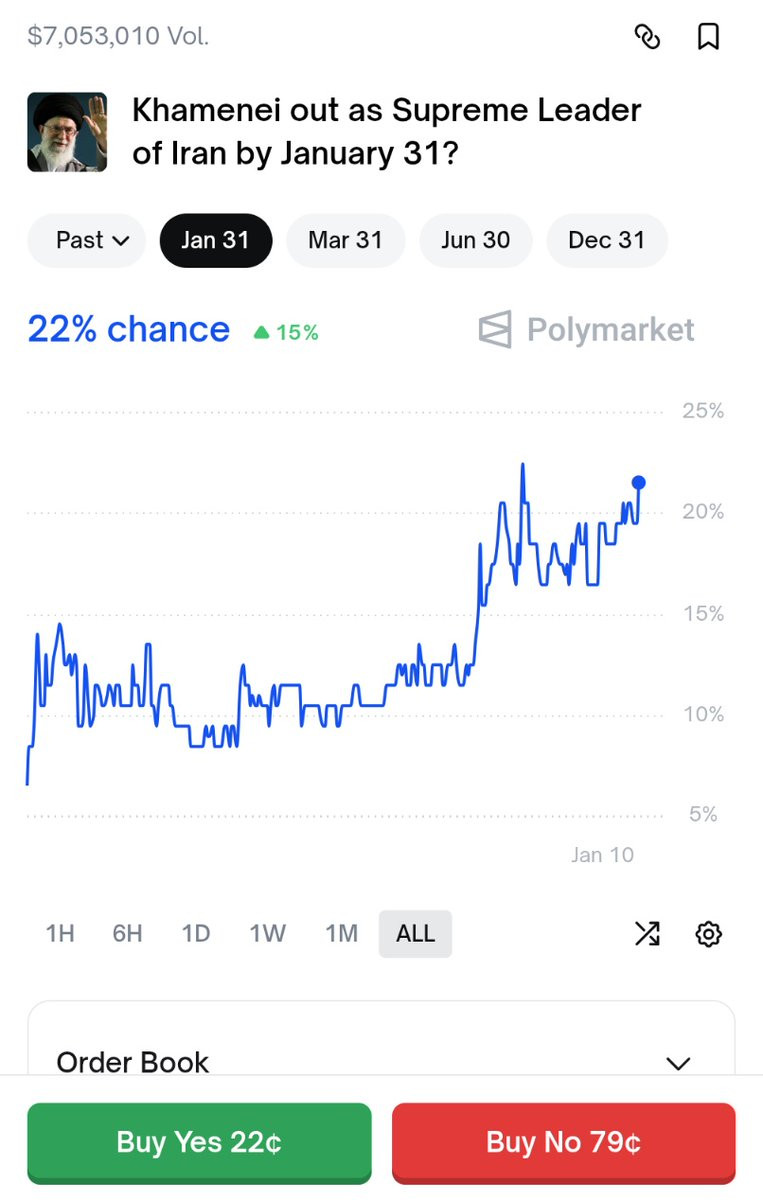Image resolution: width=763 pixels, height=1200 pixels.
Task: Choose the Dec 31 date option
Action: tap(606, 240)
